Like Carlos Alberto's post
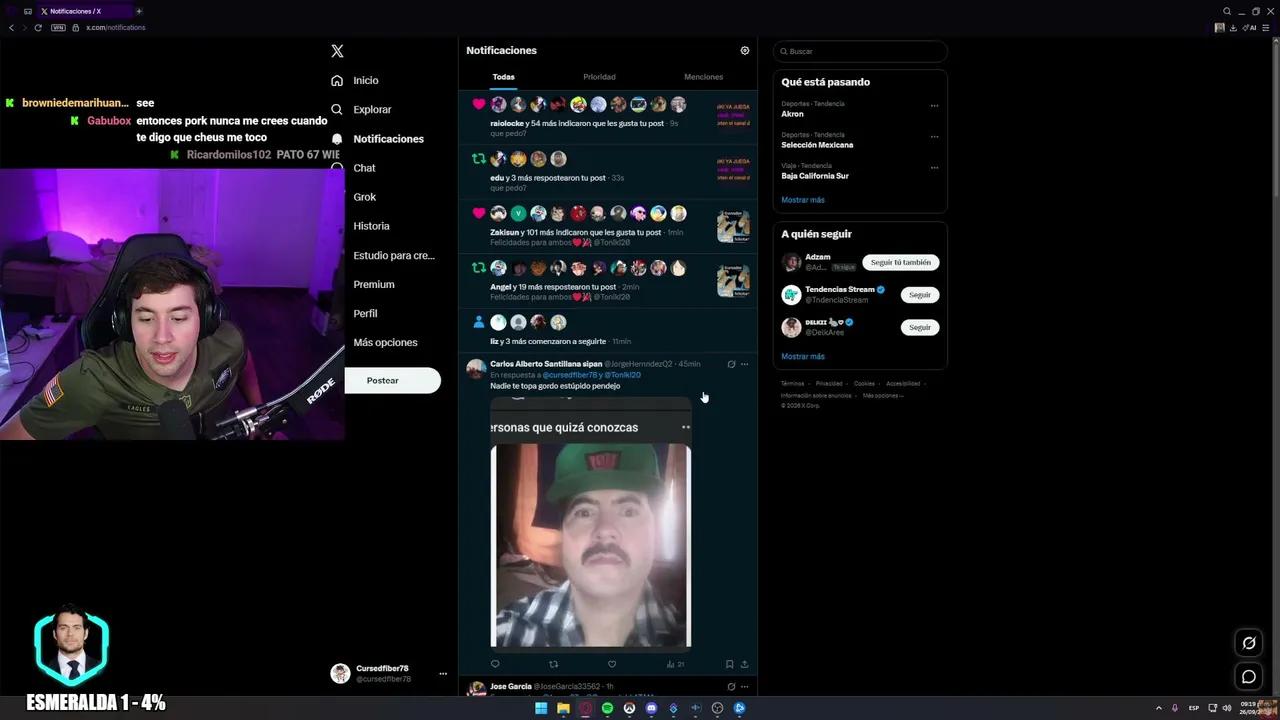1280x720 pixels. click(x=612, y=664)
